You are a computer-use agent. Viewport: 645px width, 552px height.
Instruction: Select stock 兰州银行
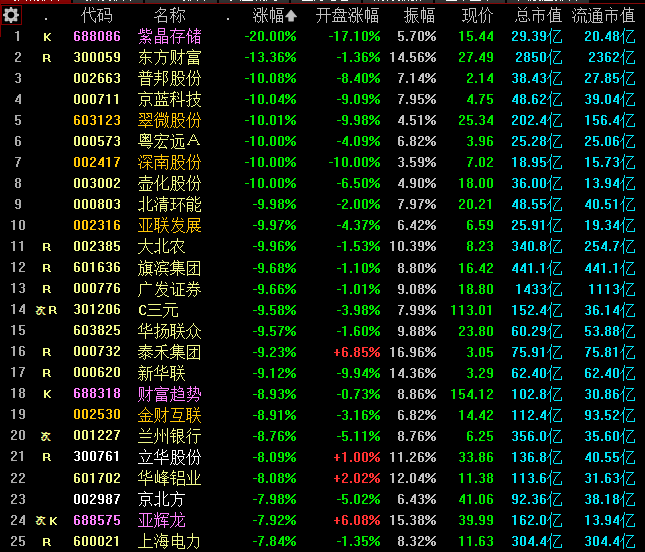(169, 436)
